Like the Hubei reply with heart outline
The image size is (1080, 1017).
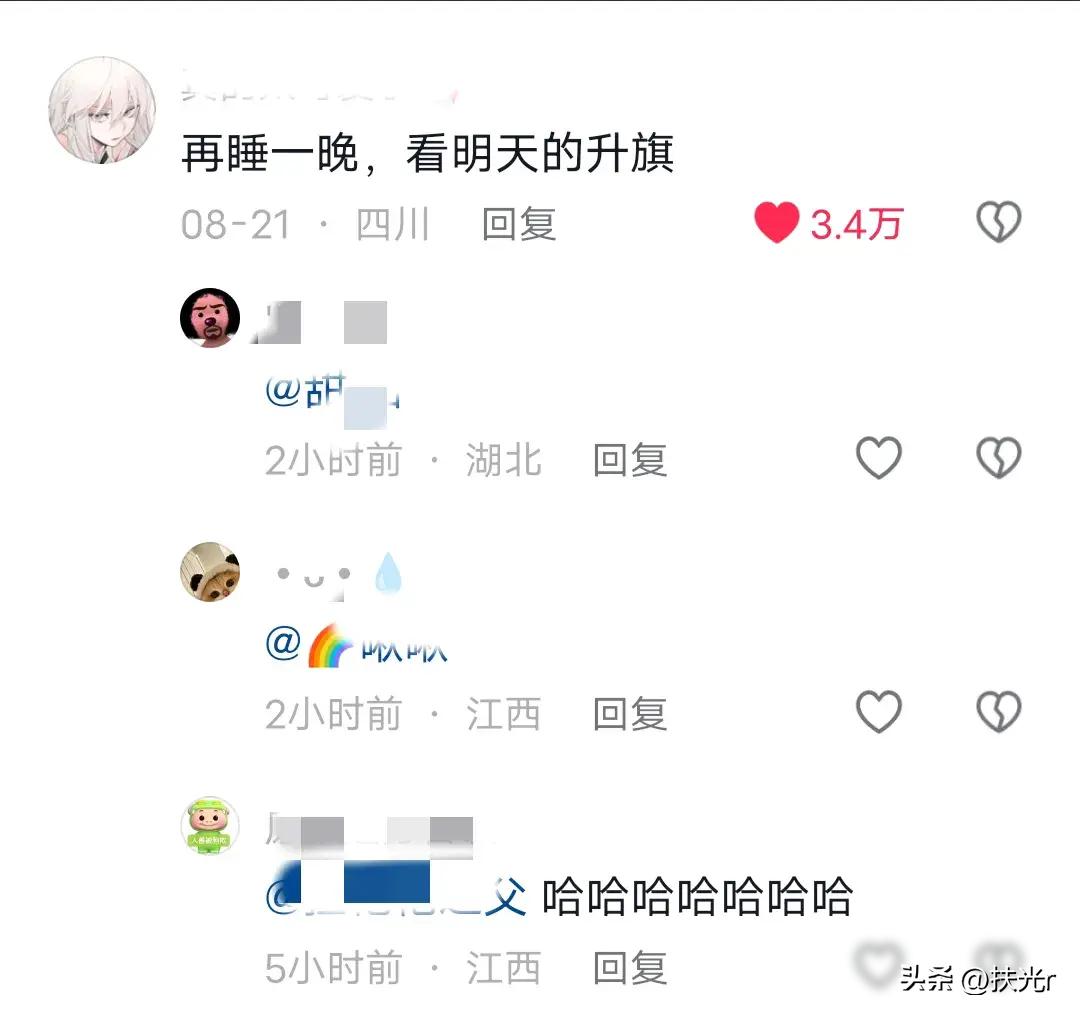click(x=879, y=458)
